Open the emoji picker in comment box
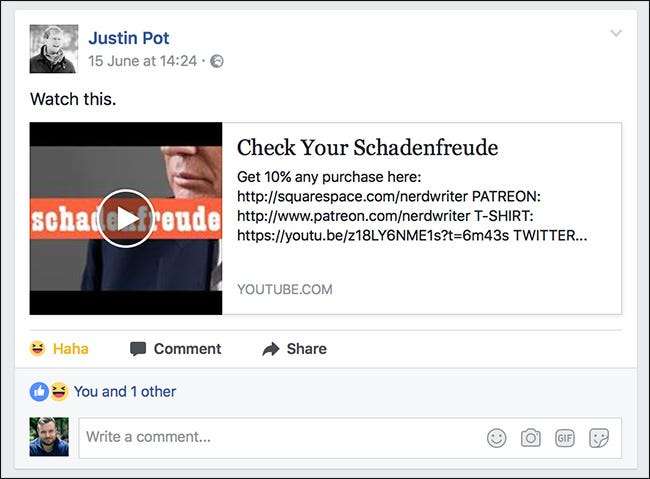Viewport: 650px width, 479px height. point(496,438)
